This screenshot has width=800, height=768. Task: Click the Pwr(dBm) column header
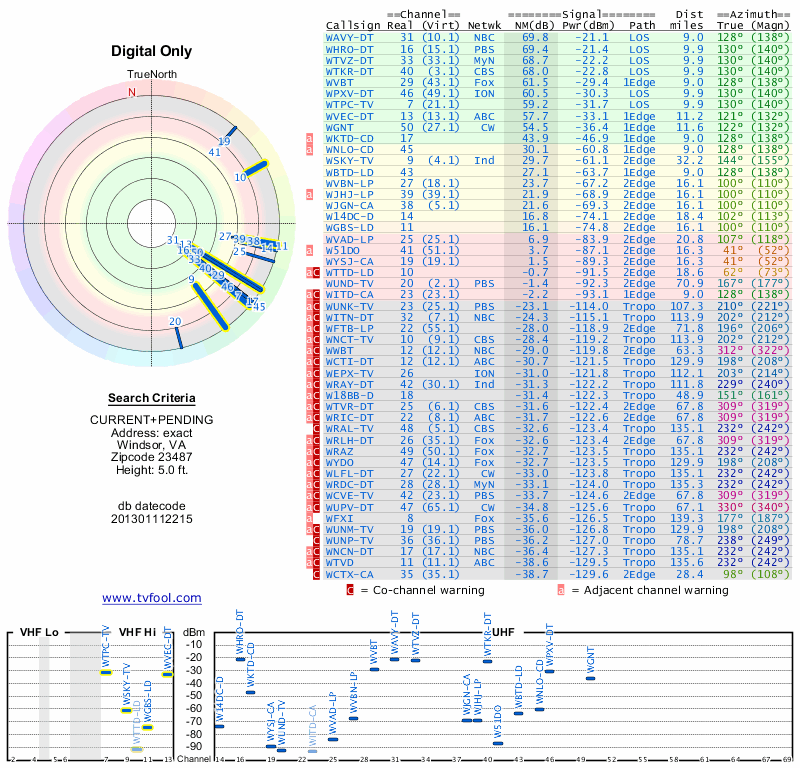588,26
